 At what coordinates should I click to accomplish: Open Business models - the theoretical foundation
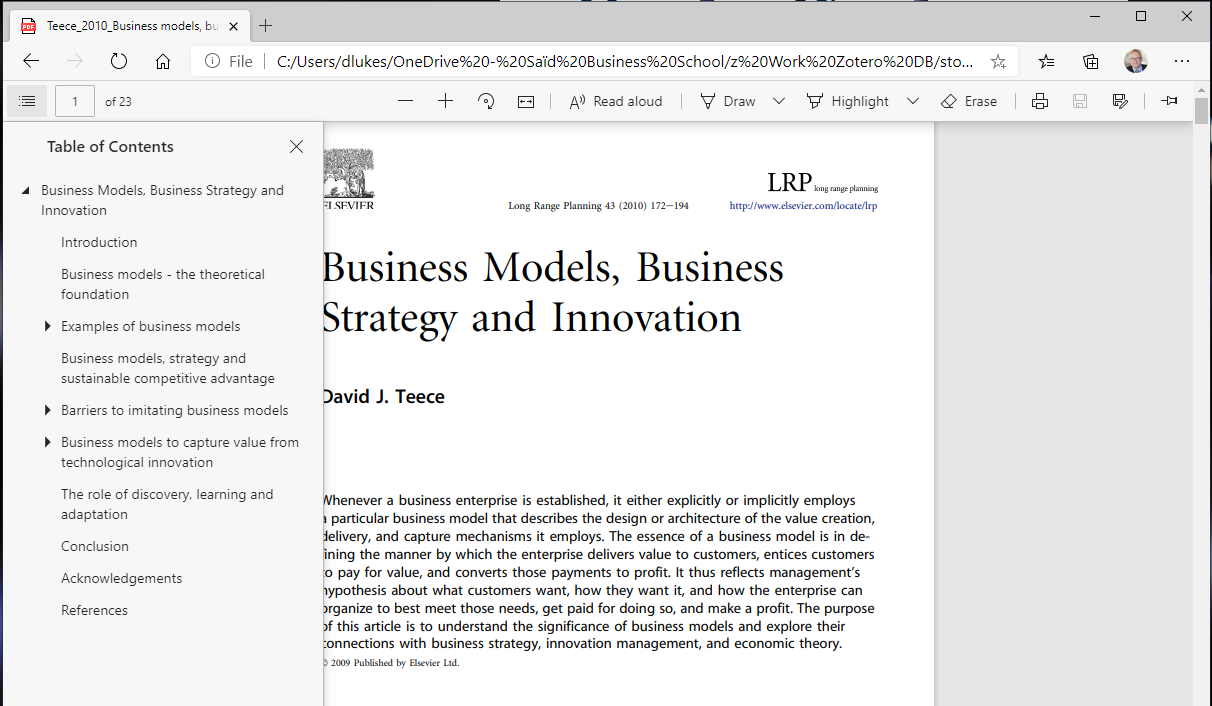point(163,284)
